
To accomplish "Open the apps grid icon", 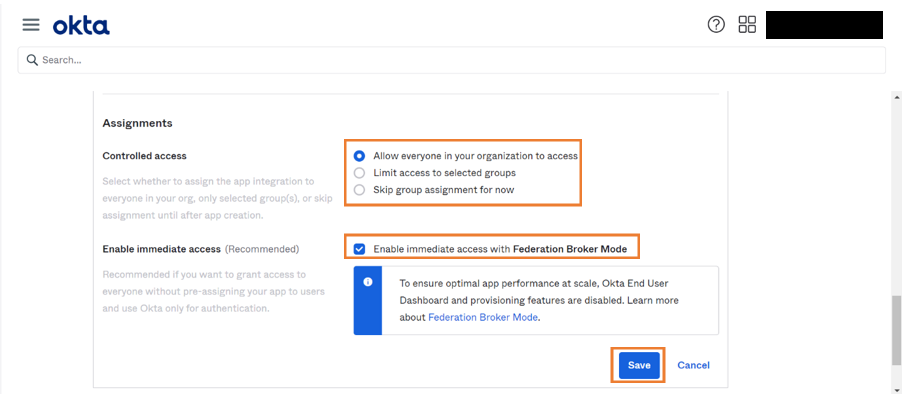I will click(747, 25).
